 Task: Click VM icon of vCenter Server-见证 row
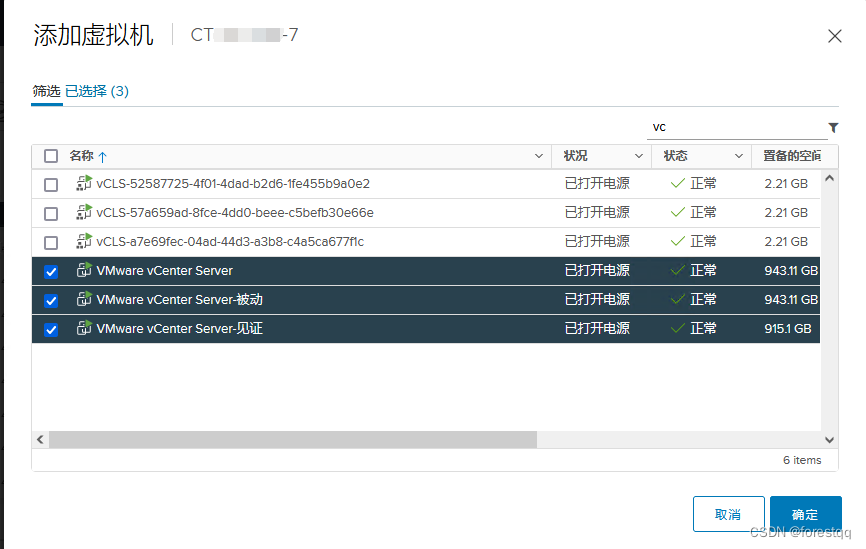pyautogui.click(x=84, y=328)
